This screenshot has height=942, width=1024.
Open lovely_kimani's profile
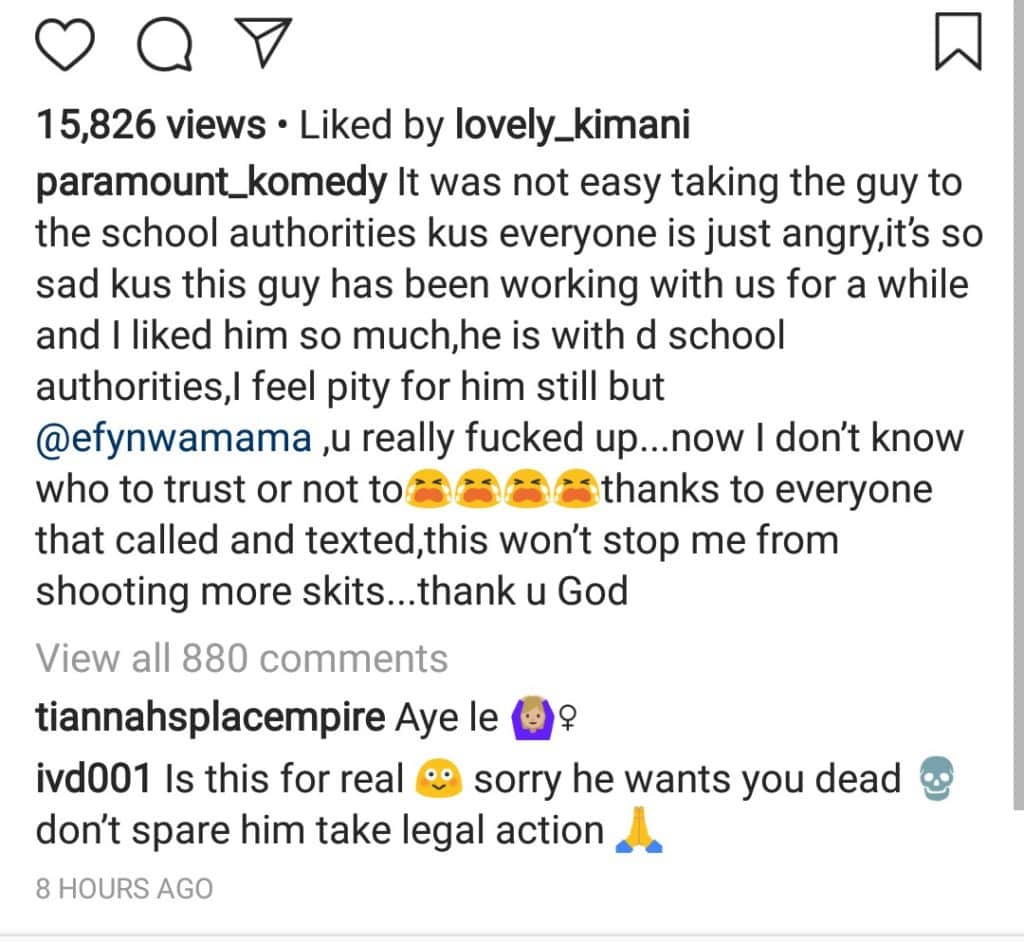click(x=572, y=124)
